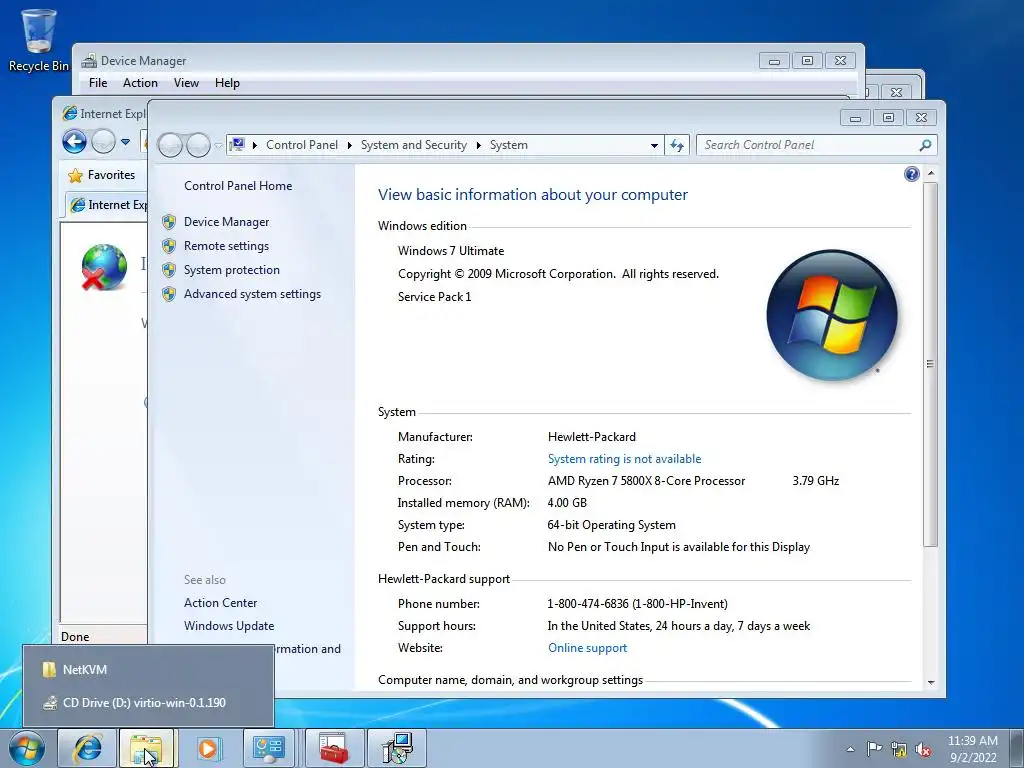This screenshot has width=1024, height=768.
Task: Open the network tray icon
Action: pyautogui.click(x=899, y=749)
